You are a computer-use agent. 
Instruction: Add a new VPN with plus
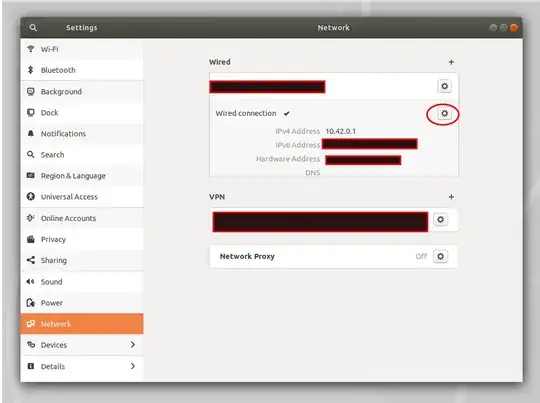point(451,197)
